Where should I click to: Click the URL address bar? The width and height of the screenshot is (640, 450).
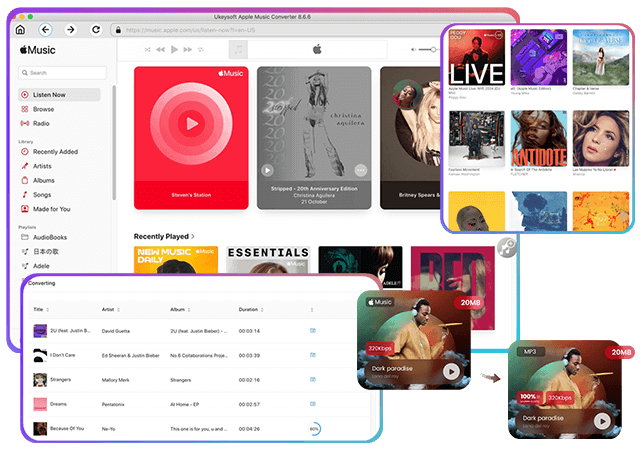tap(278, 30)
